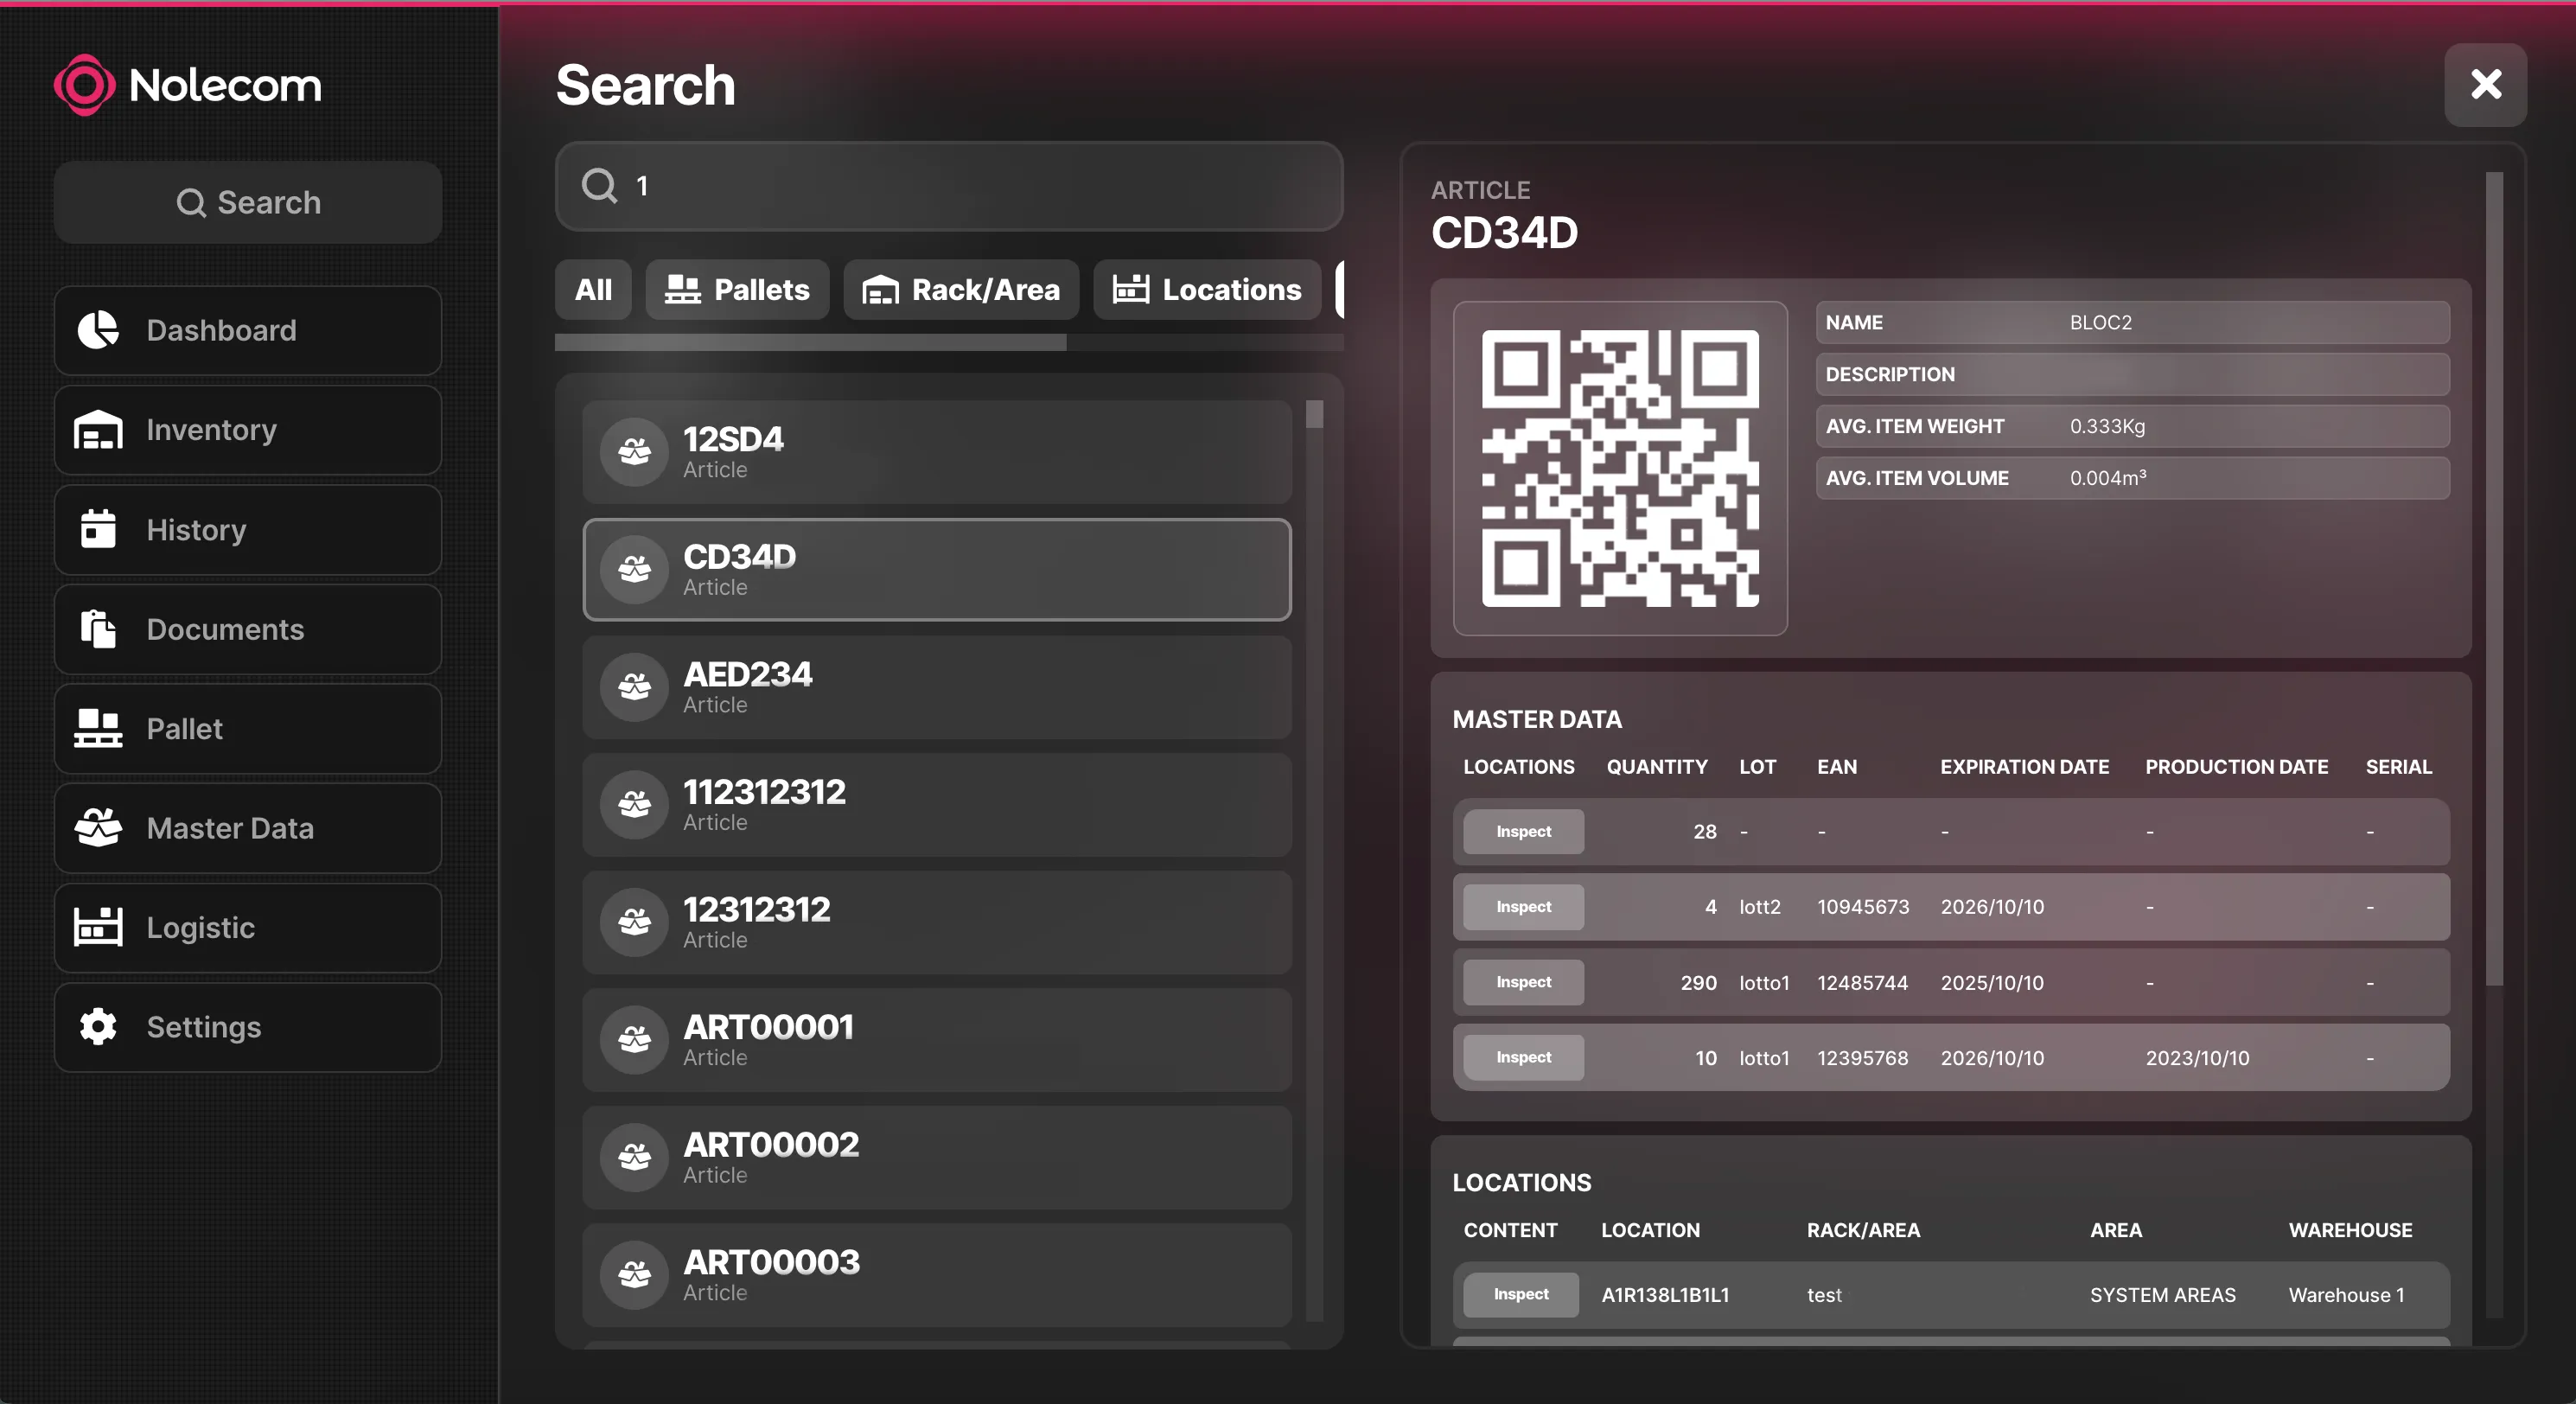The height and width of the screenshot is (1404, 2576).
Task: Select article ART00001 in results
Action: (x=936, y=1040)
